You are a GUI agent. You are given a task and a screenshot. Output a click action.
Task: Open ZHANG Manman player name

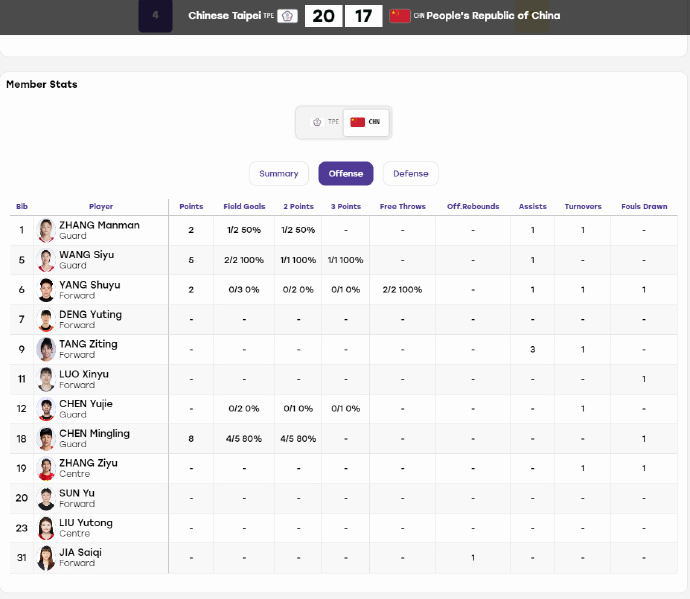tap(99, 225)
